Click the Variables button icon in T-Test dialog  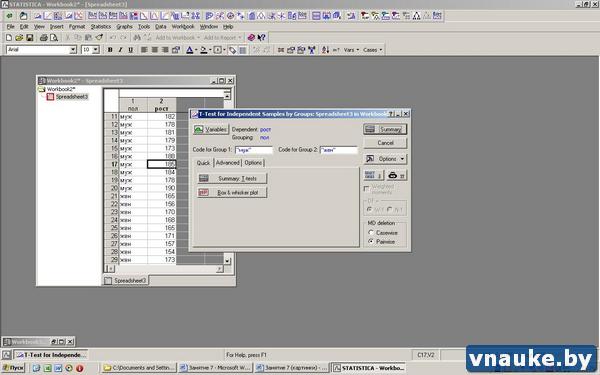tap(198, 129)
